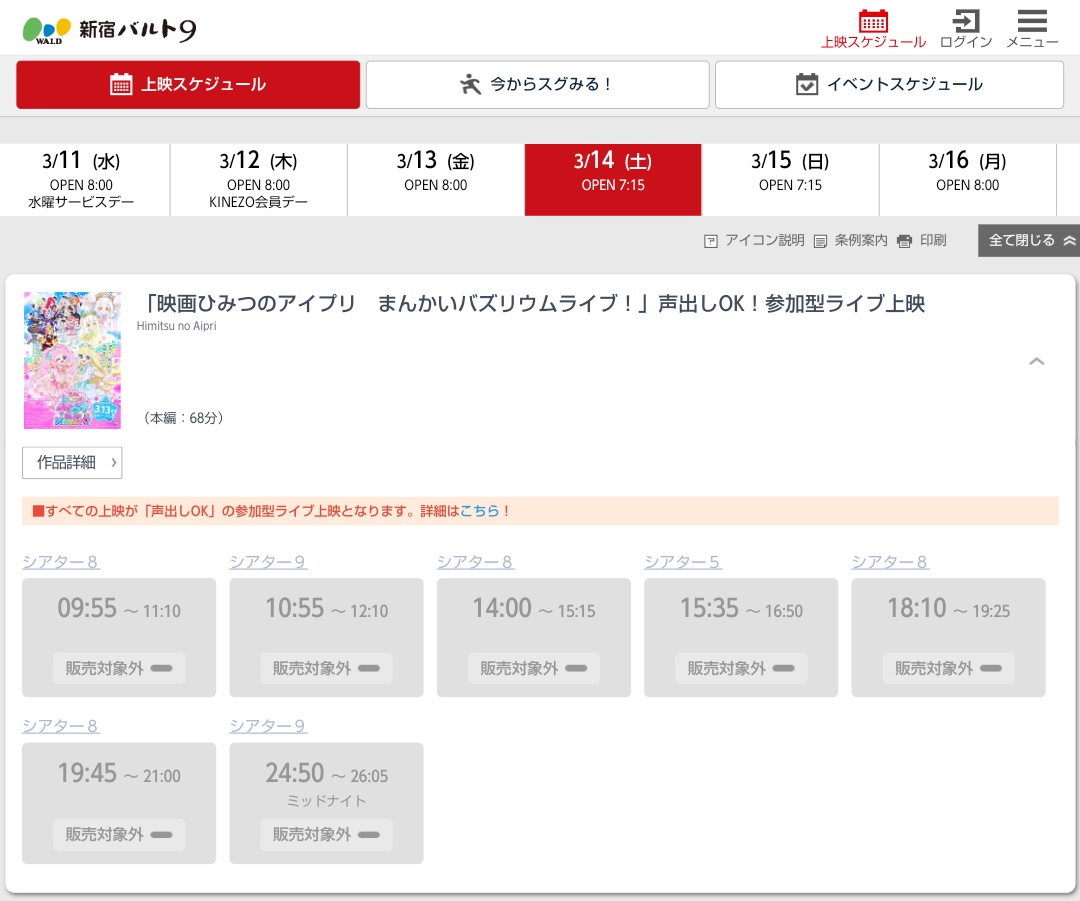1080x901 pixels.
Task: Click the 印刷 print link
Action: pyautogui.click(x=922, y=240)
